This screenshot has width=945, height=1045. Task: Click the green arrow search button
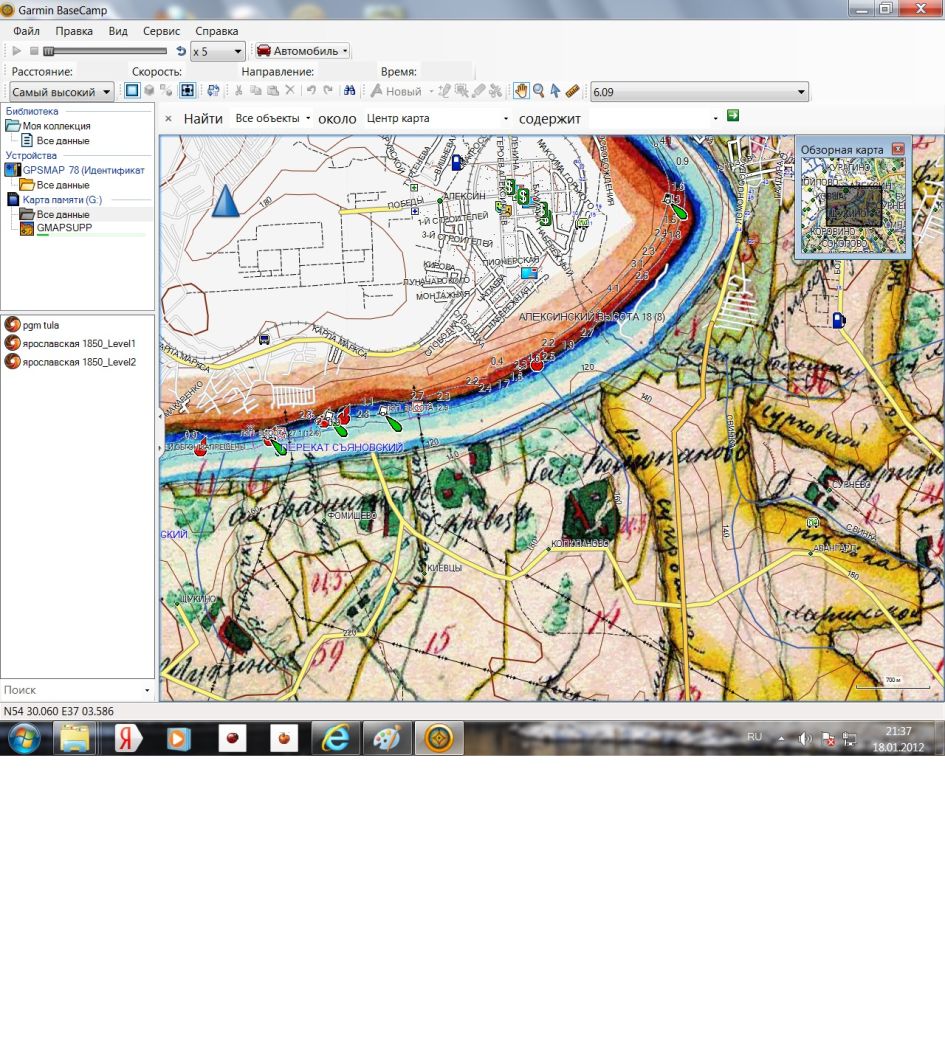pyautogui.click(x=733, y=116)
